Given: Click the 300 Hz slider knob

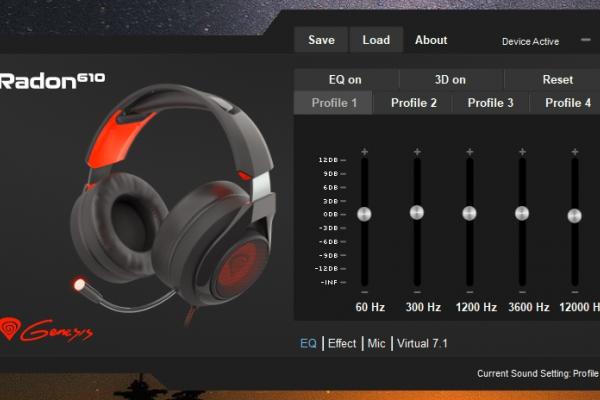Looking at the screenshot, I should pyautogui.click(x=417, y=212).
